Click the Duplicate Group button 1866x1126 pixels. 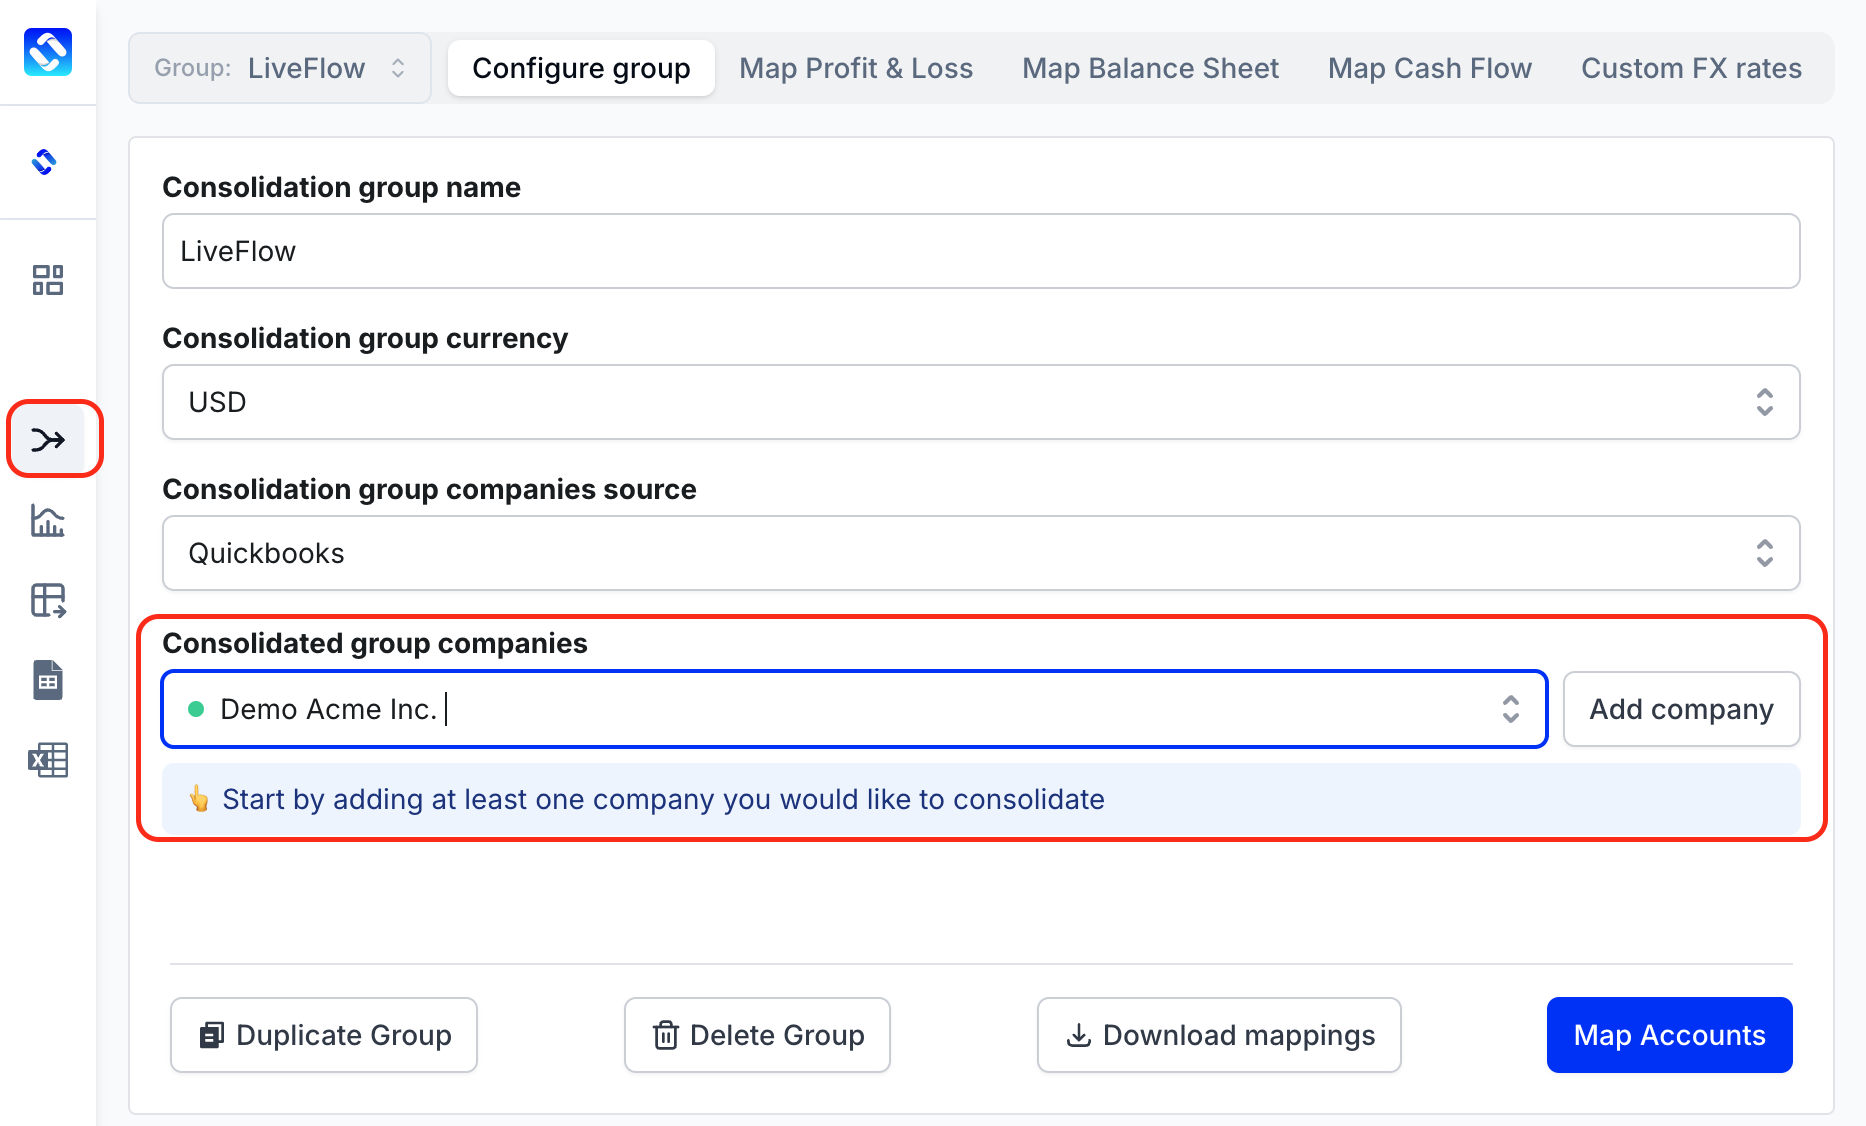click(324, 1035)
